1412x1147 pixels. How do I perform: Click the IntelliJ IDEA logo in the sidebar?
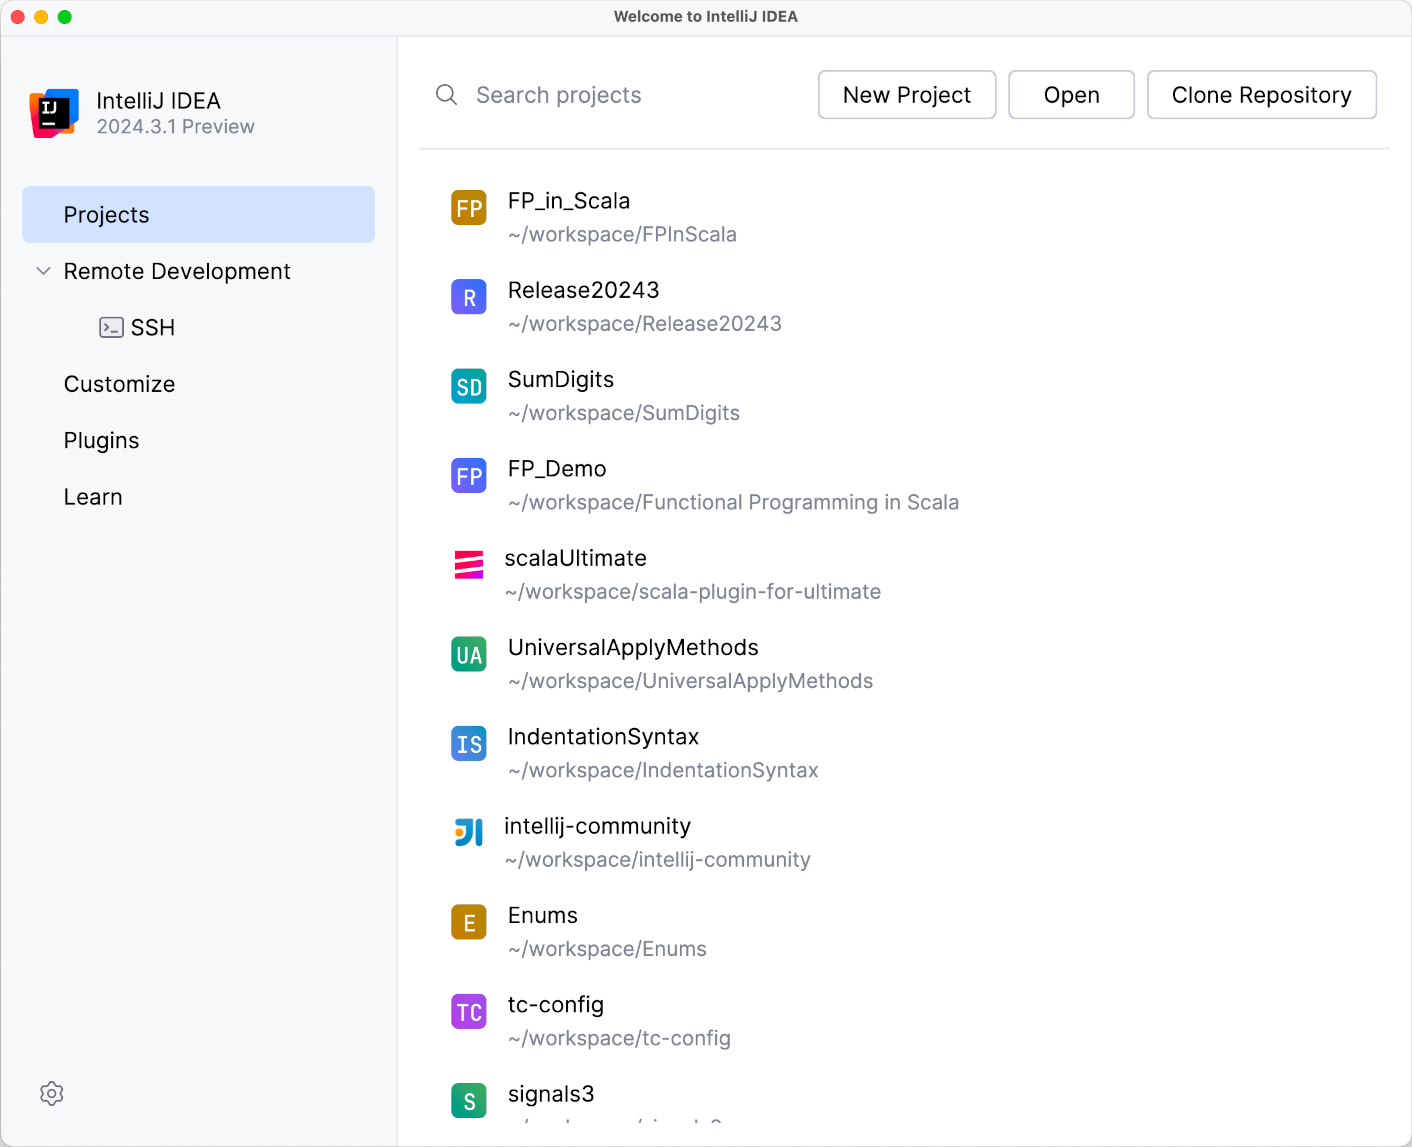point(53,113)
